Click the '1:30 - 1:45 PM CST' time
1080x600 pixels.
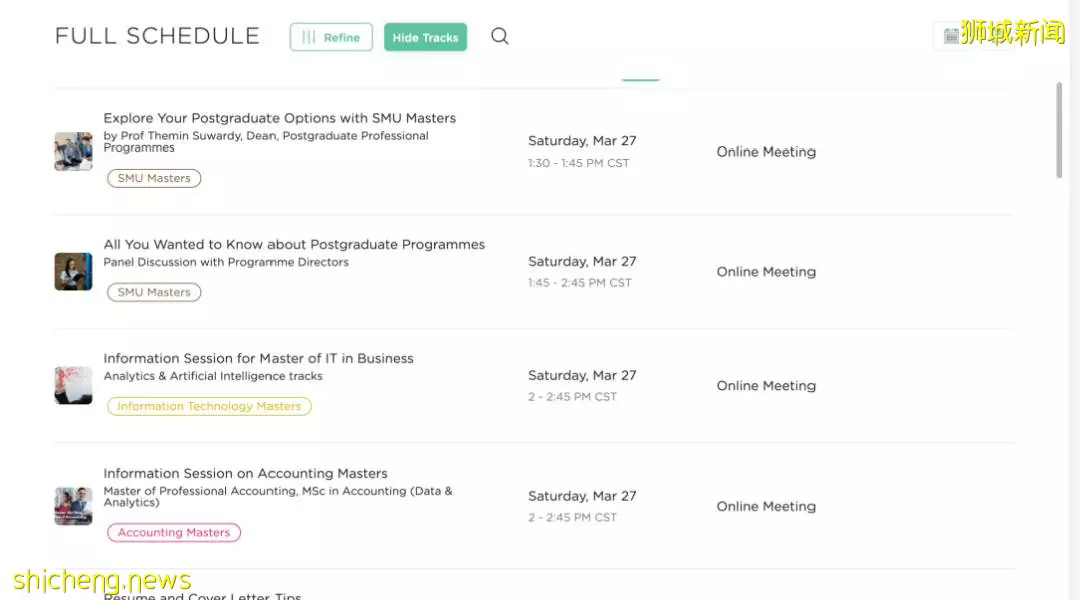pyautogui.click(x=579, y=163)
